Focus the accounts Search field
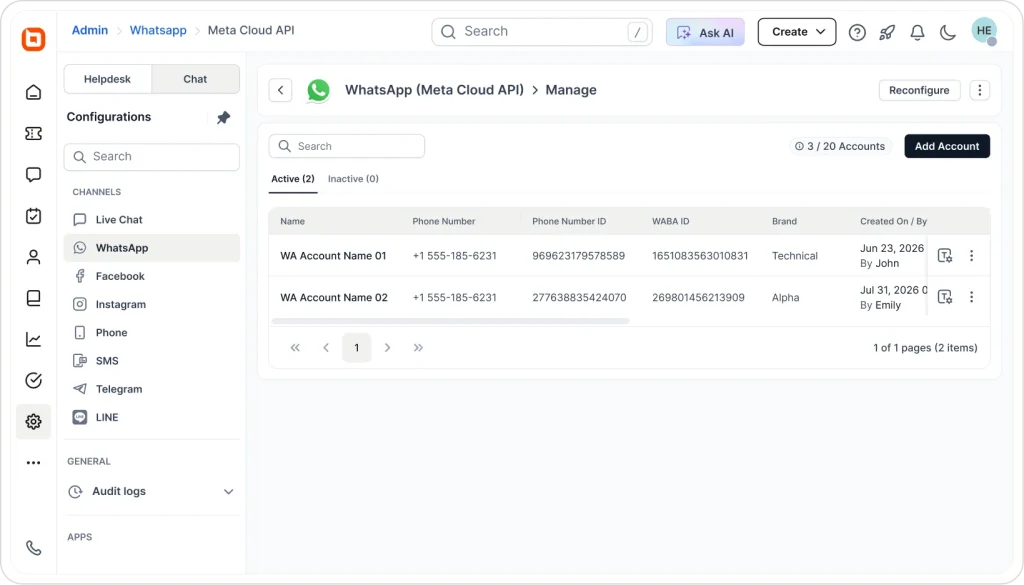Image resolution: width=1024 pixels, height=585 pixels. click(x=347, y=146)
